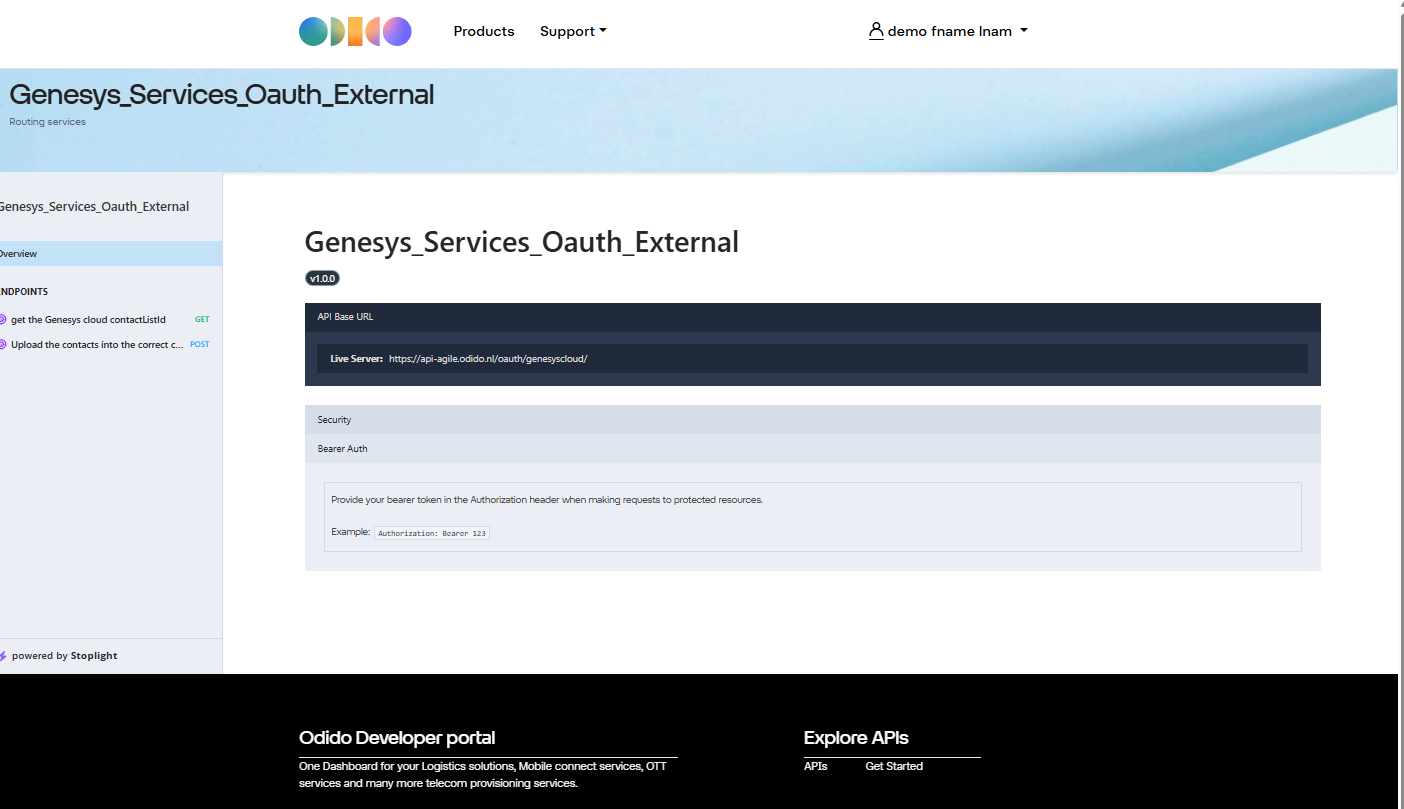Click the Odido logo in the header
This screenshot has height=809, width=1404.
(355, 32)
